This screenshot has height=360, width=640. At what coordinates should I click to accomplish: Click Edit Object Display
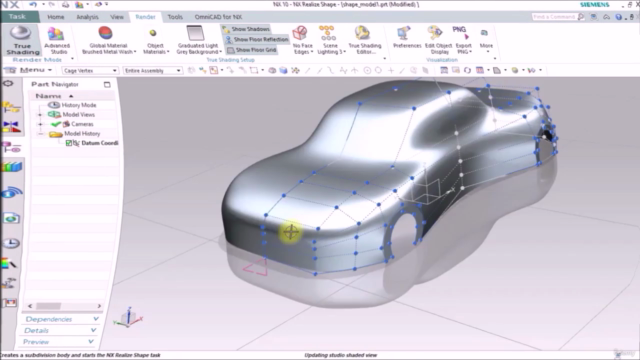point(438,40)
